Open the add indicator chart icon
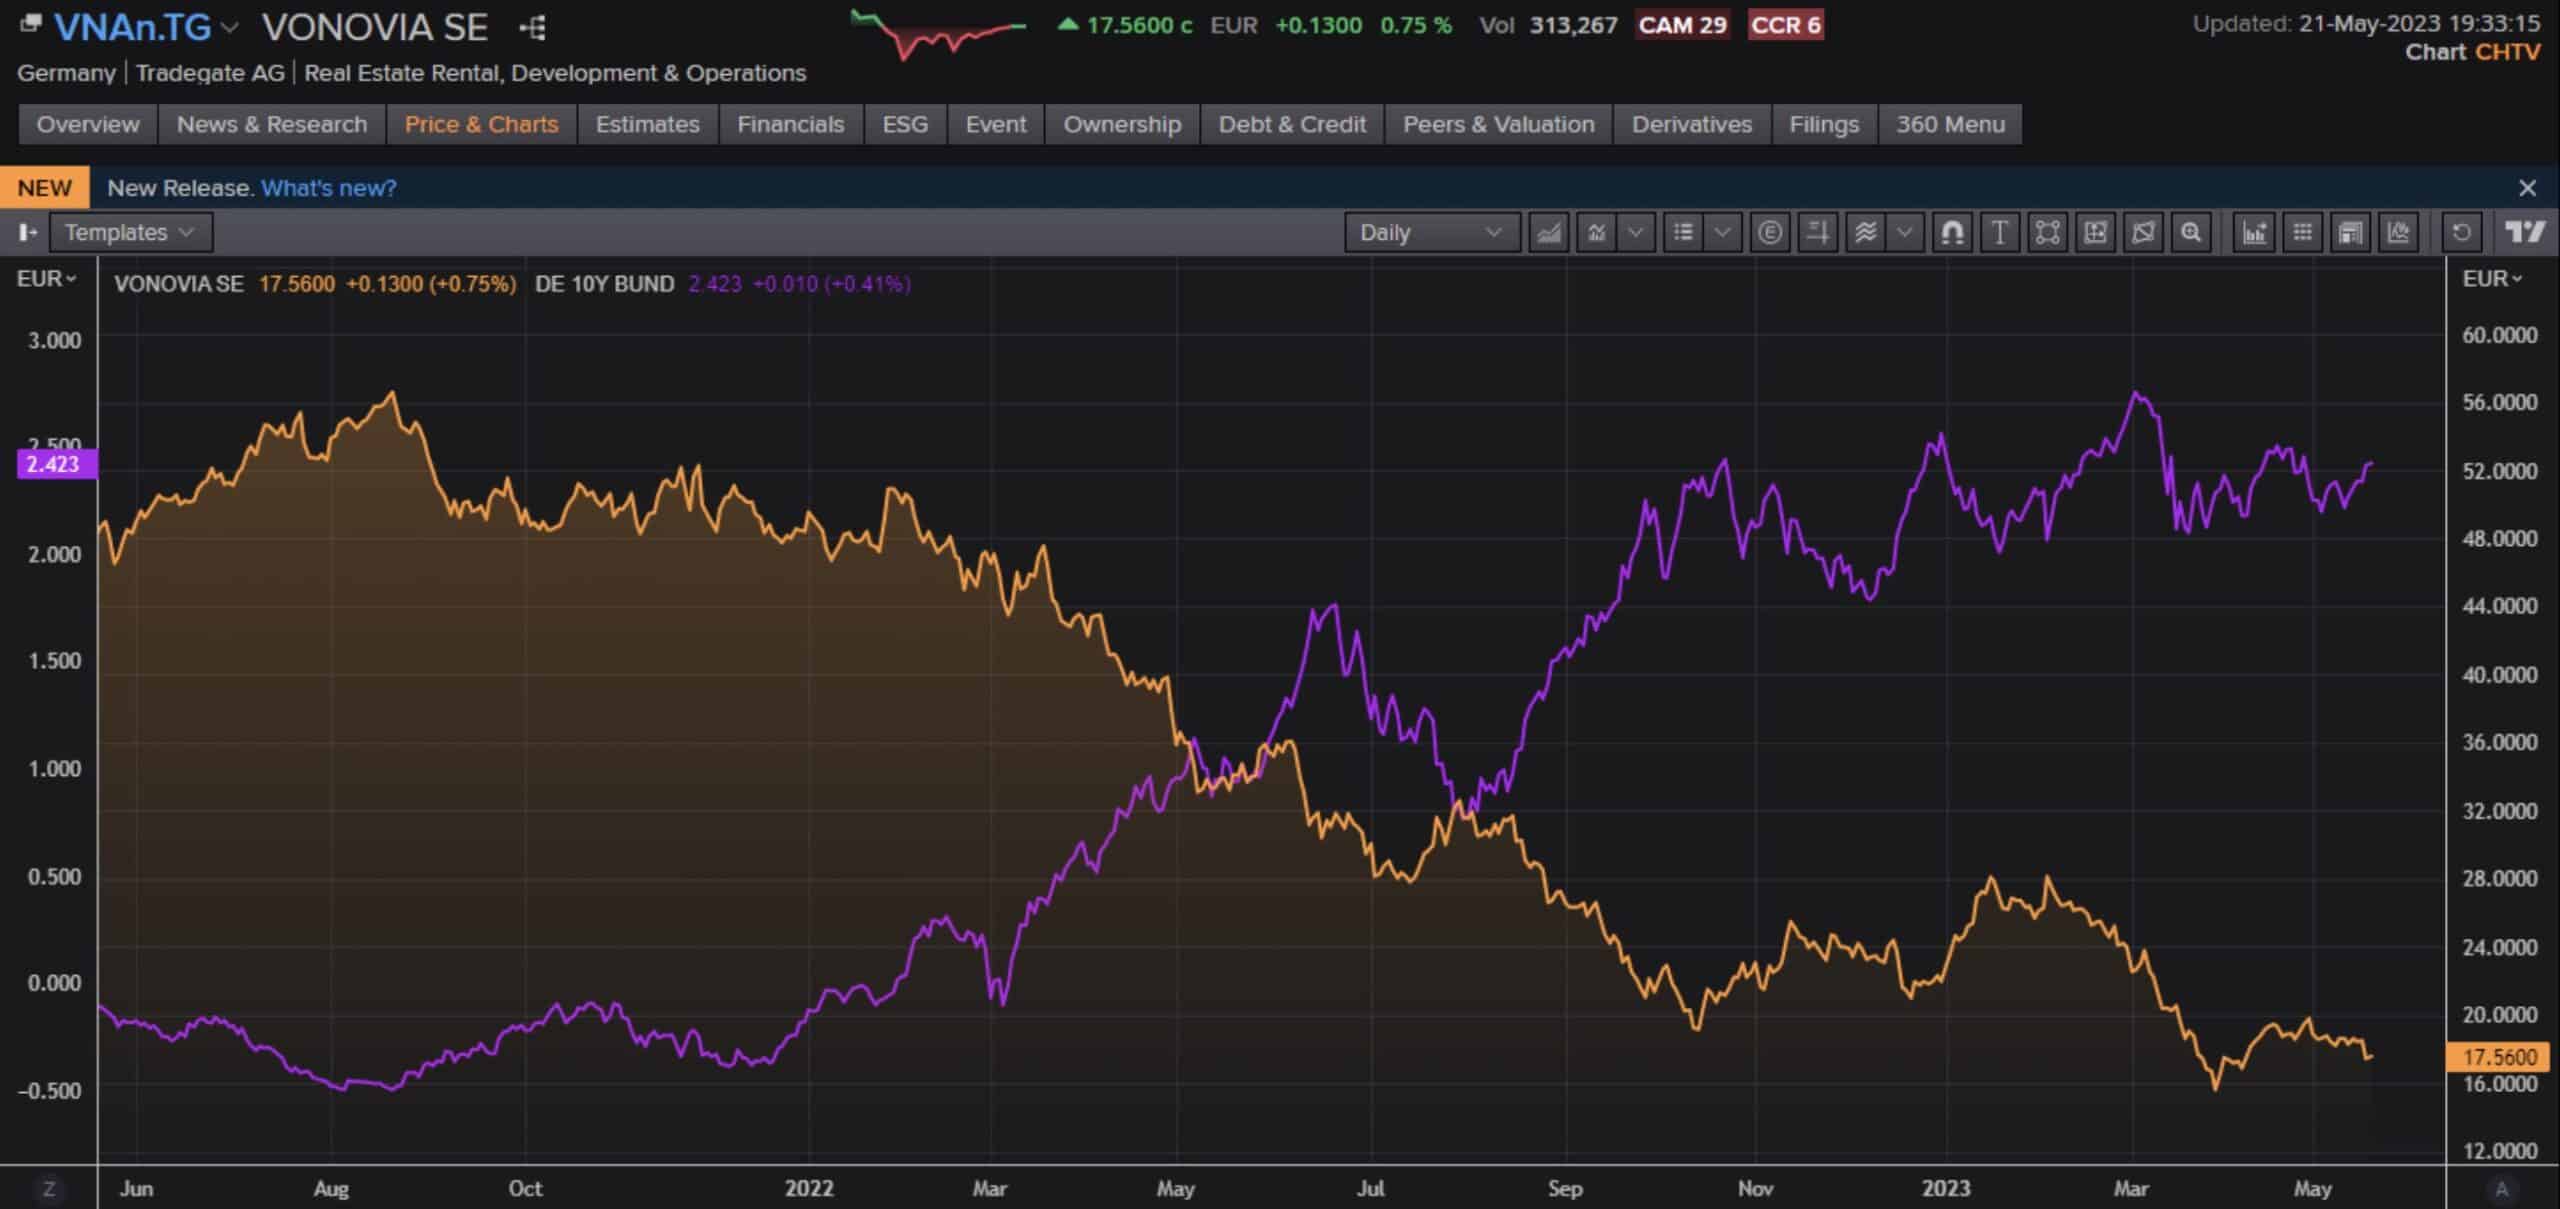Screen dimensions: 2560x1209 (1597, 232)
